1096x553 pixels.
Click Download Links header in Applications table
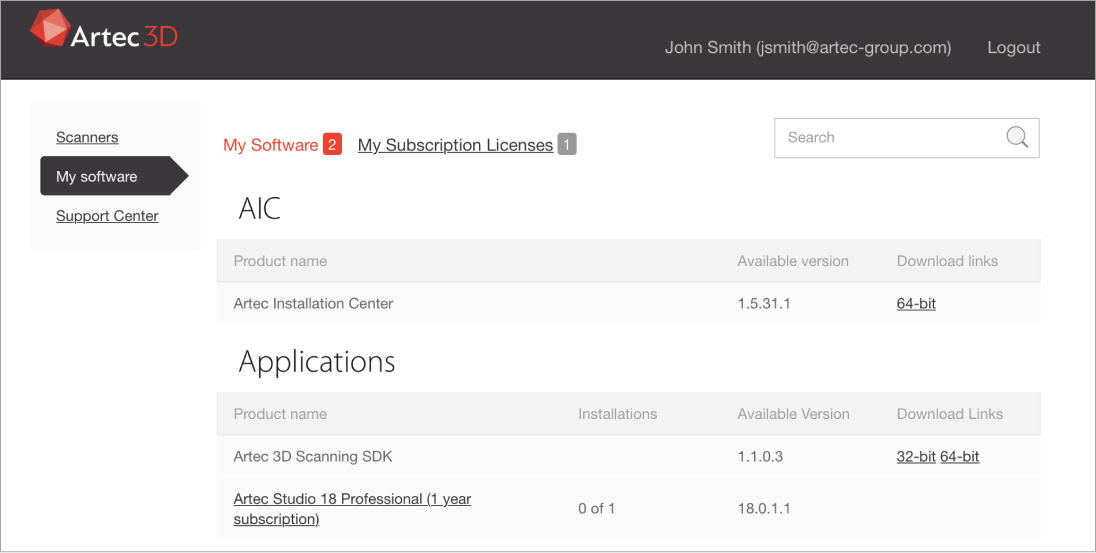[x=950, y=414]
